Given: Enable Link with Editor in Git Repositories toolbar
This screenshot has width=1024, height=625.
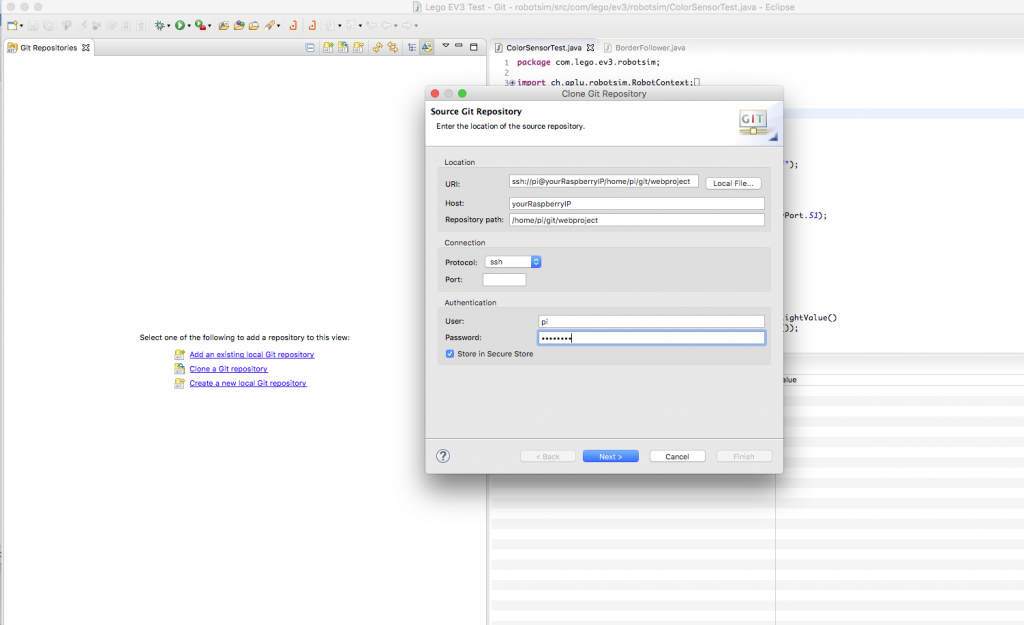Looking at the screenshot, I should click(x=428, y=47).
